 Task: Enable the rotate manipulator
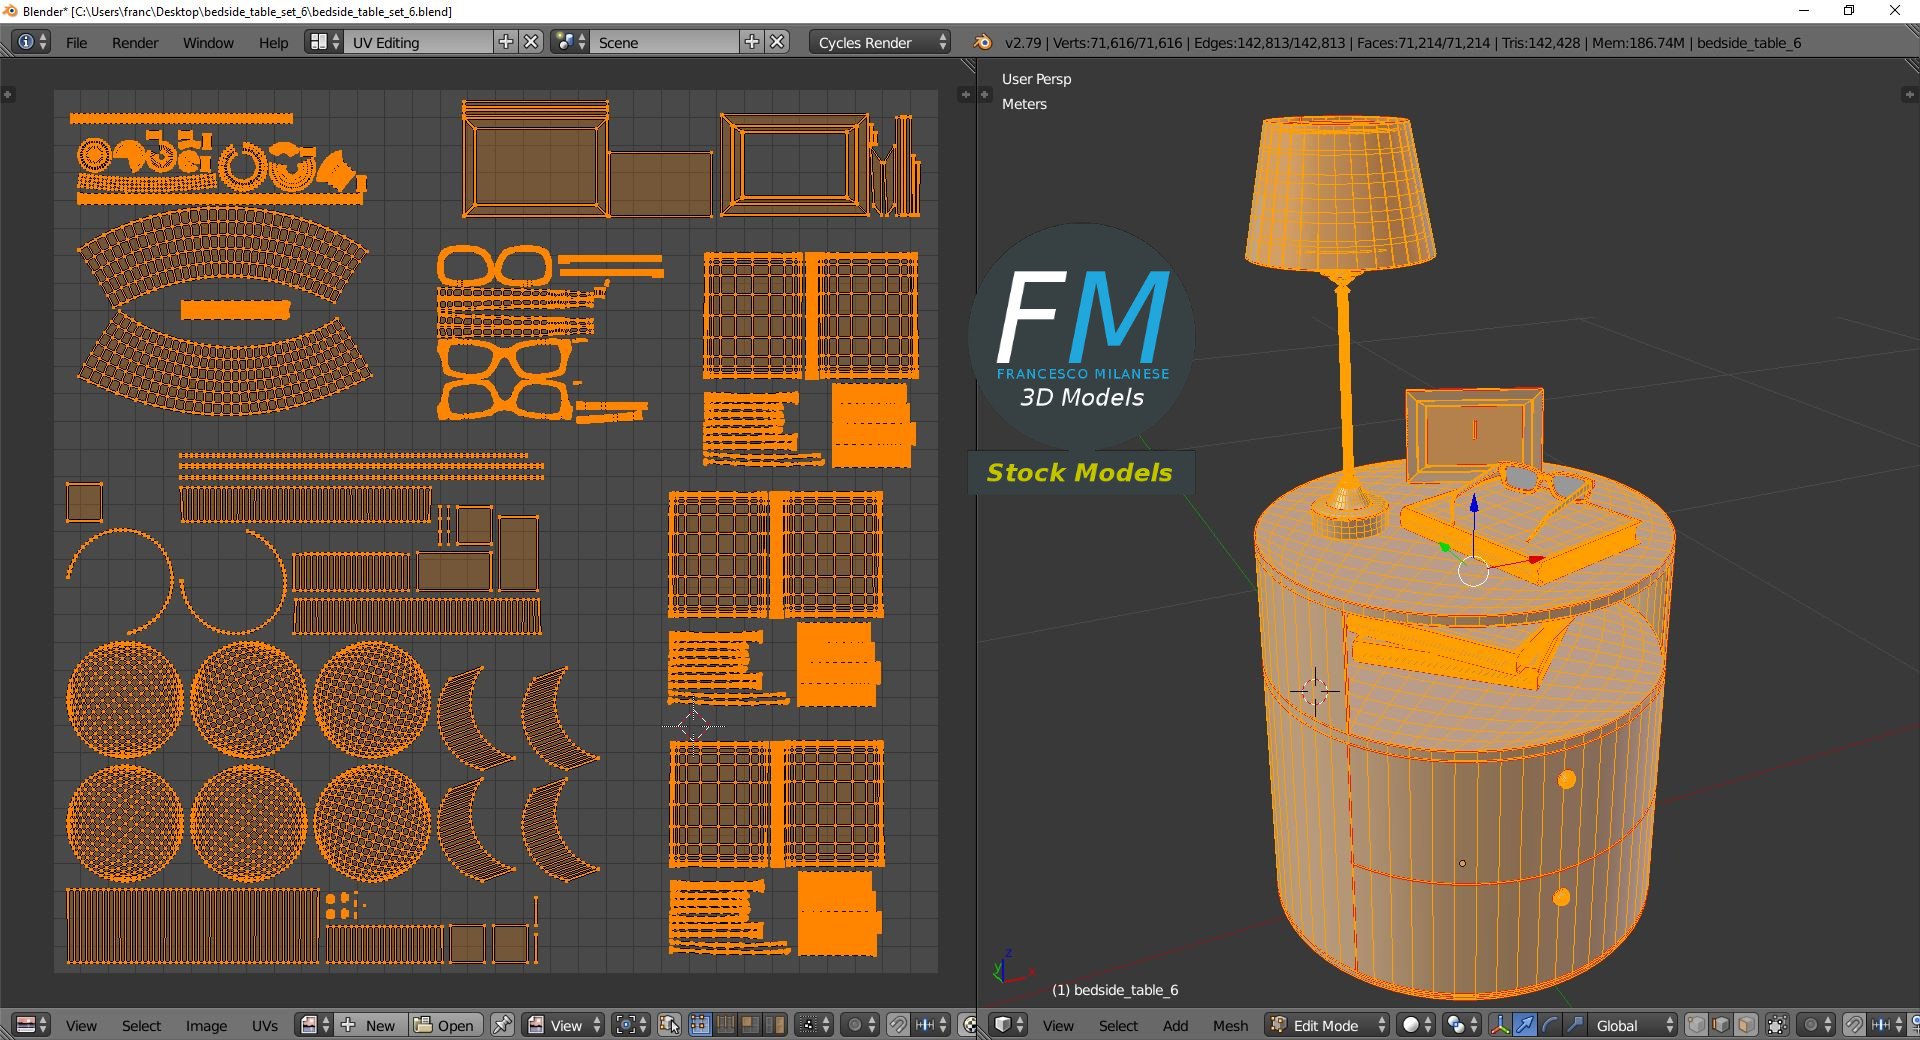pyautogui.click(x=1550, y=1025)
